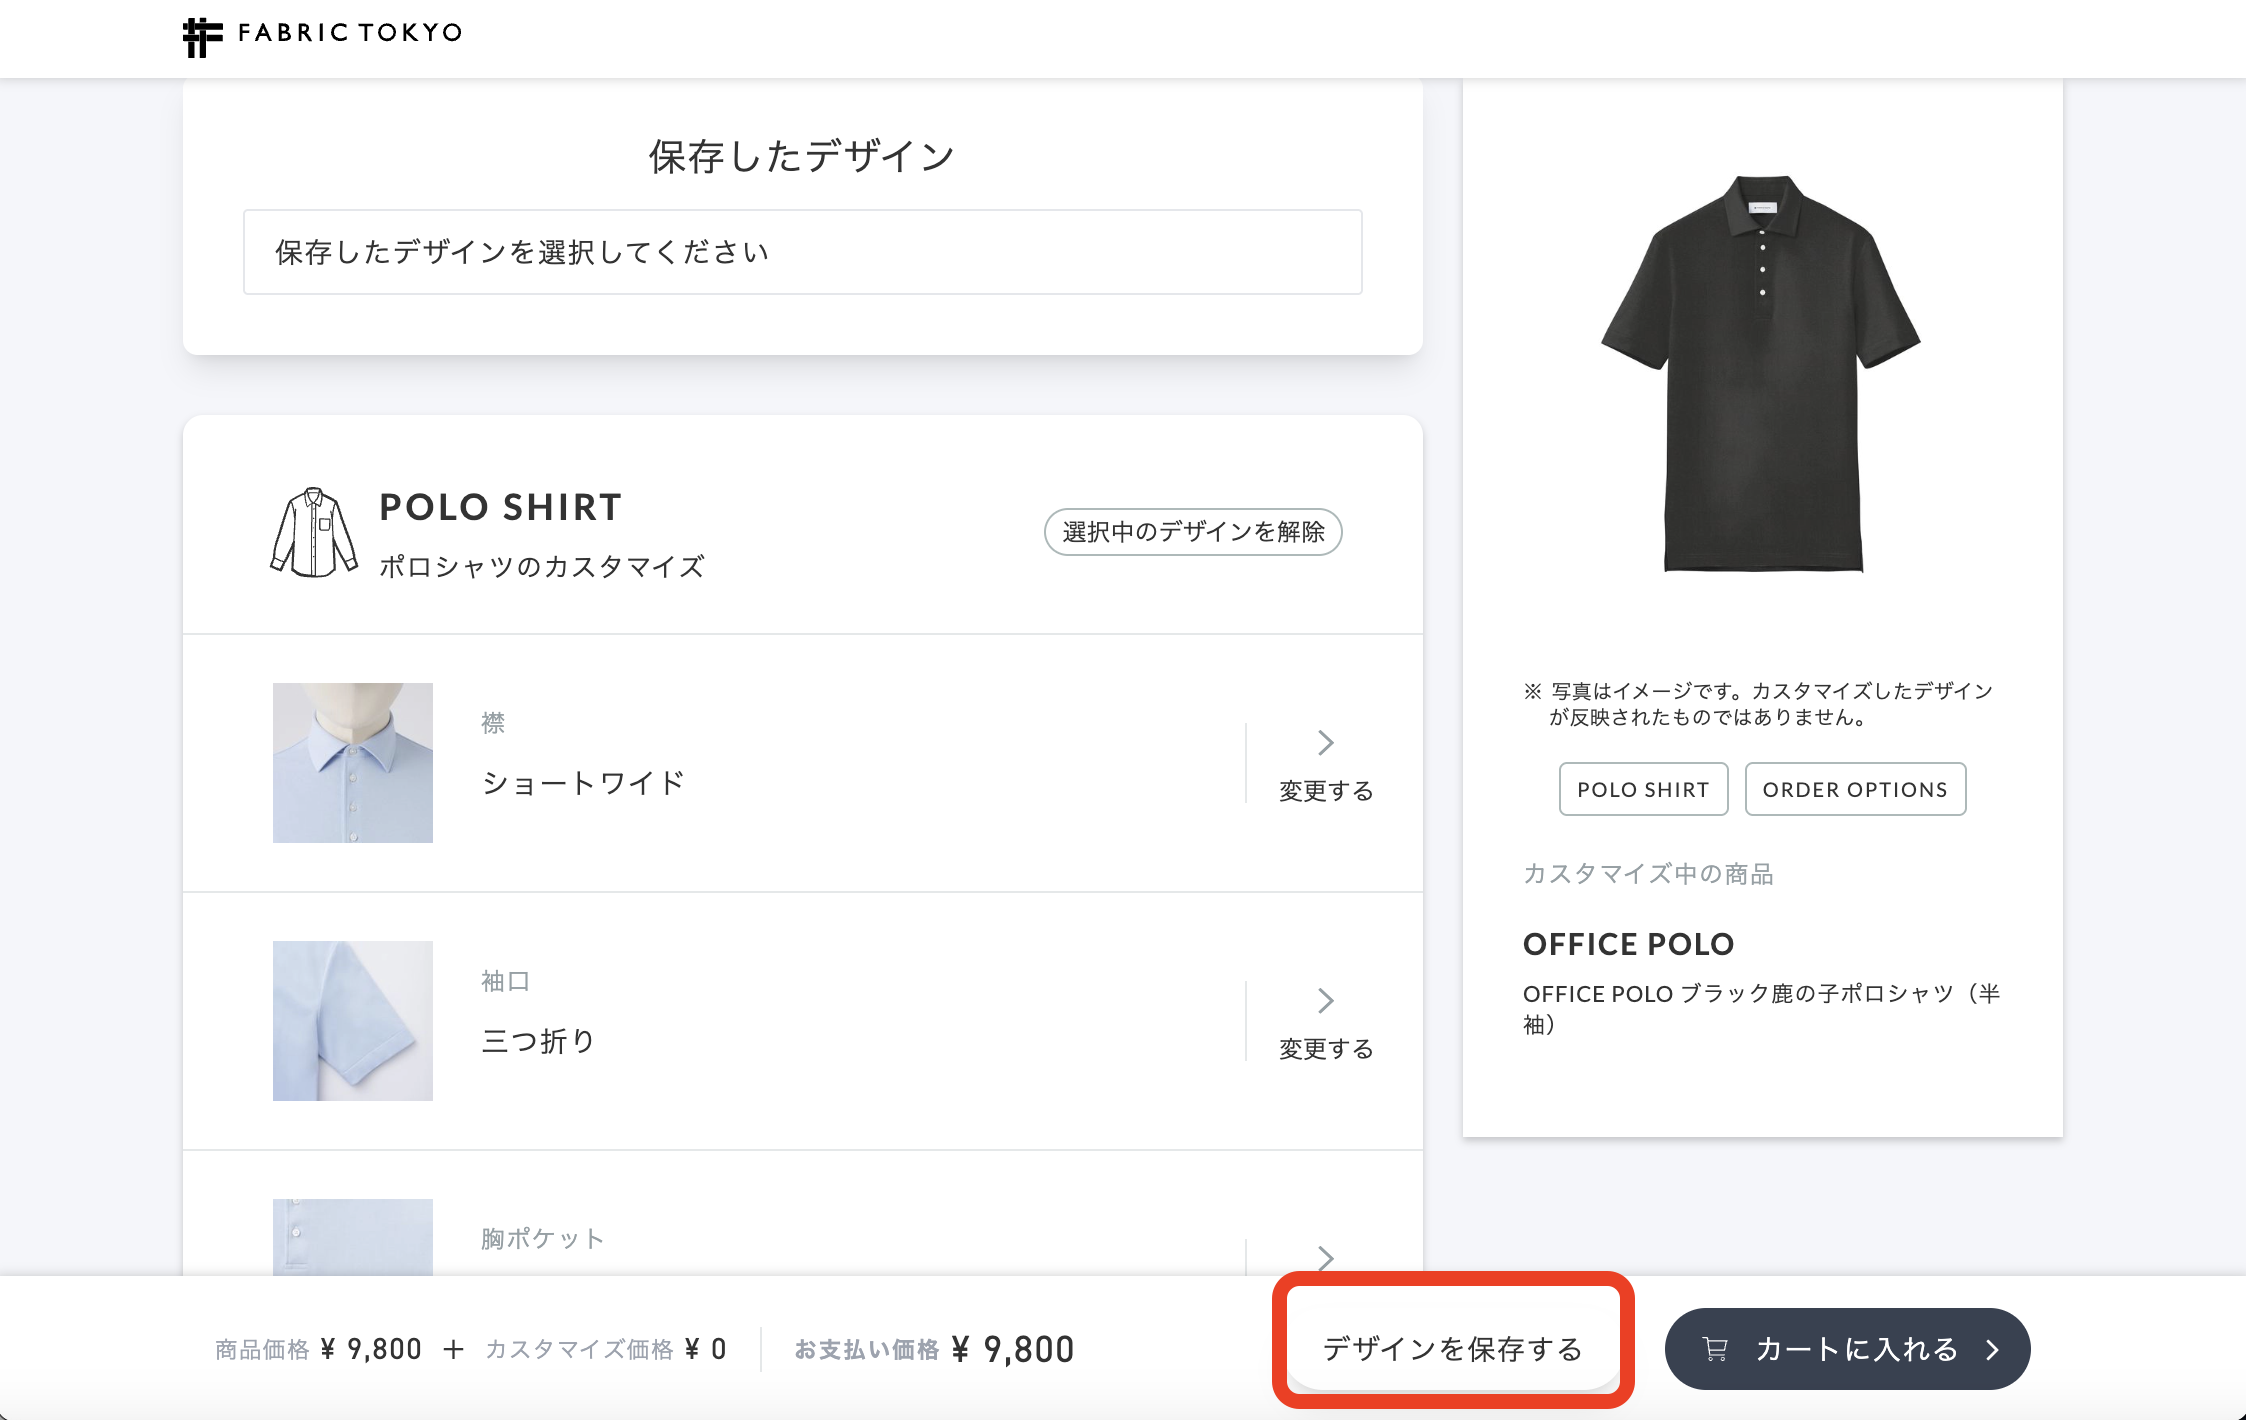Click the 変更する label for 襟
Viewport: 2246px width, 1420px height.
click(1325, 789)
